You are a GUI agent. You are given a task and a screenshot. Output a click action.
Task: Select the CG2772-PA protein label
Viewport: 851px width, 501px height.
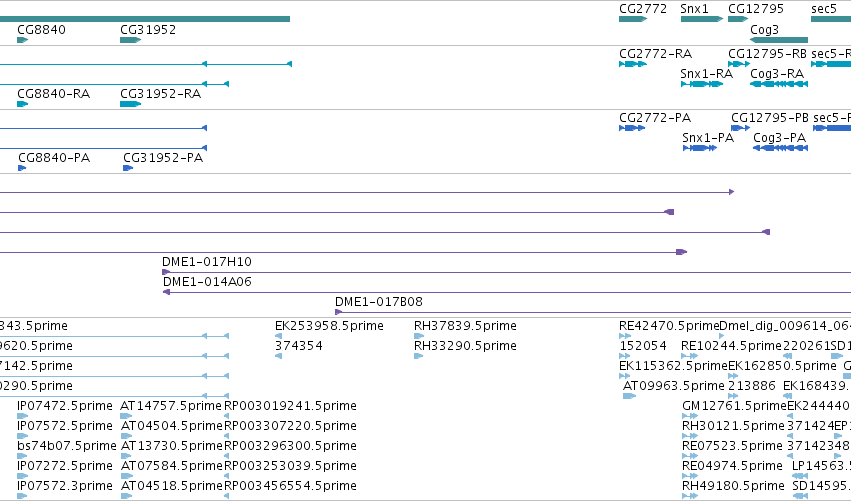(x=655, y=118)
